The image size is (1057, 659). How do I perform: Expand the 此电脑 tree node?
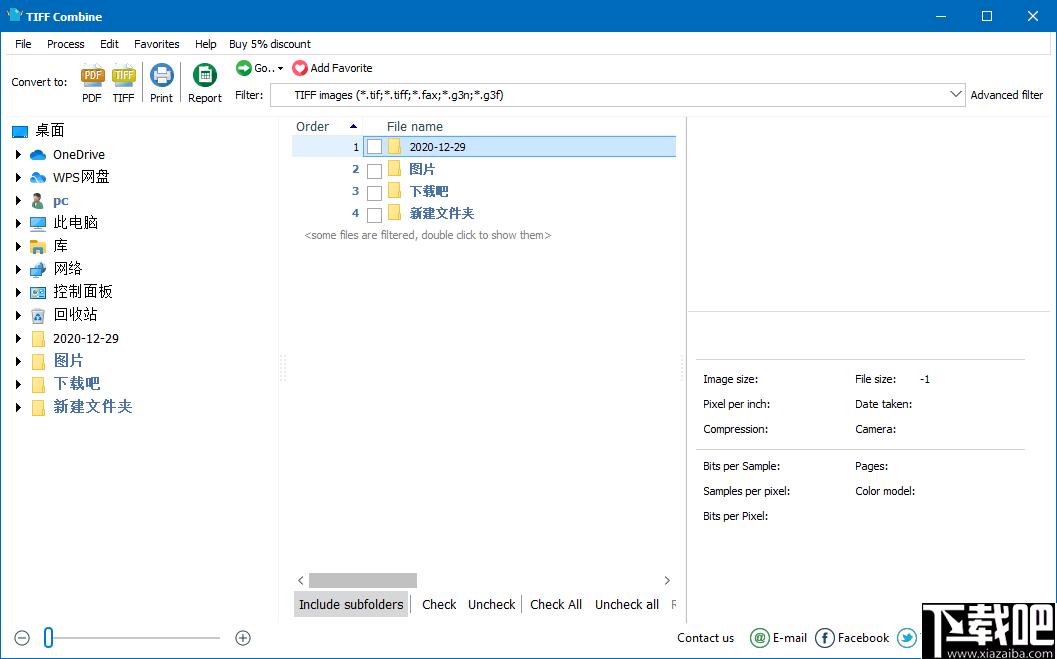[x=18, y=223]
